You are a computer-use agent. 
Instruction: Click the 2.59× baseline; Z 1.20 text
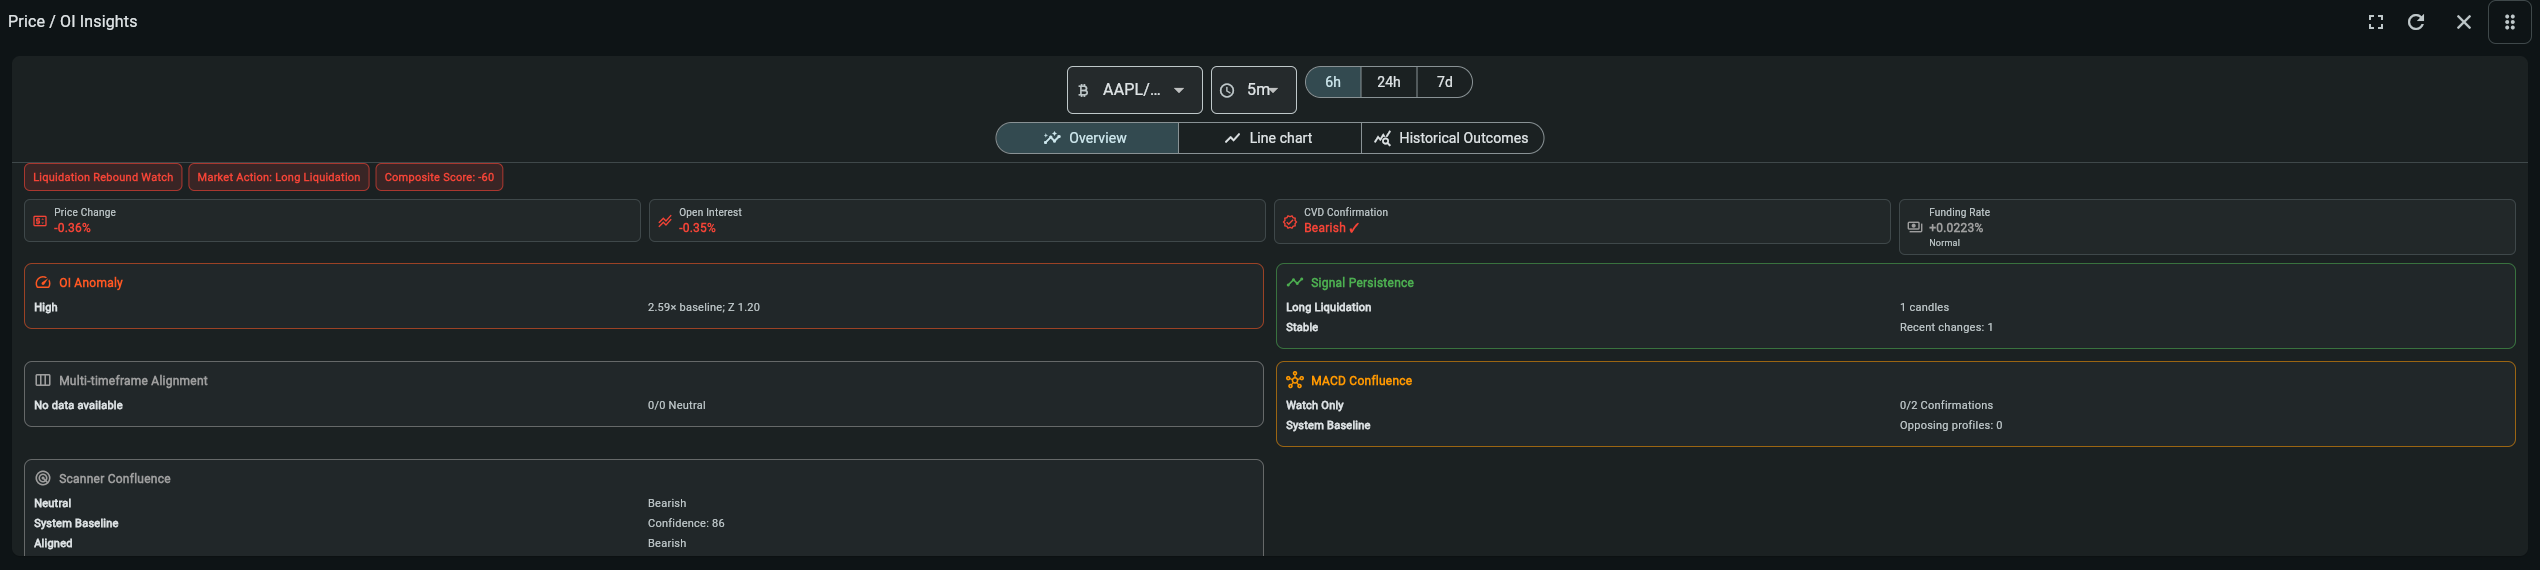pyautogui.click(x=704, y=308)
